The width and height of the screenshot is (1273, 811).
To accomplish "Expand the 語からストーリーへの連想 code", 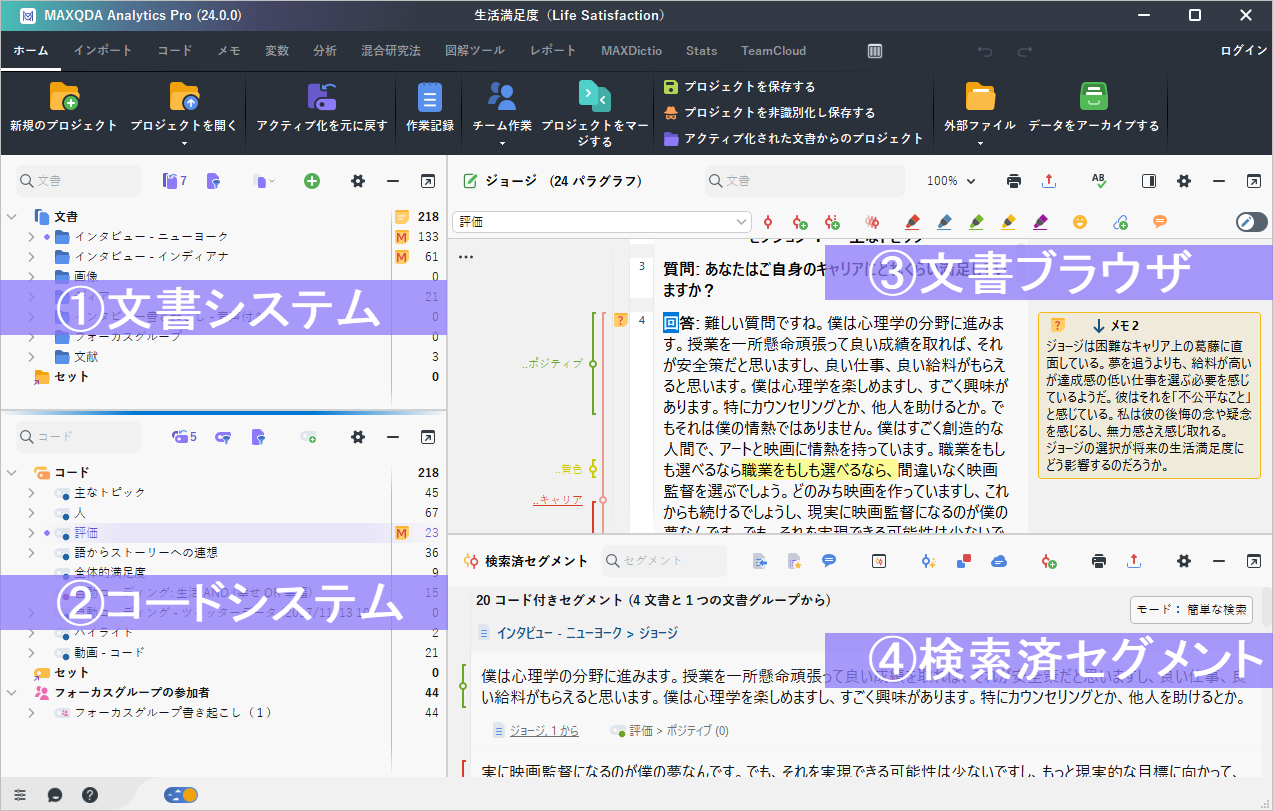I will point(32,553).
